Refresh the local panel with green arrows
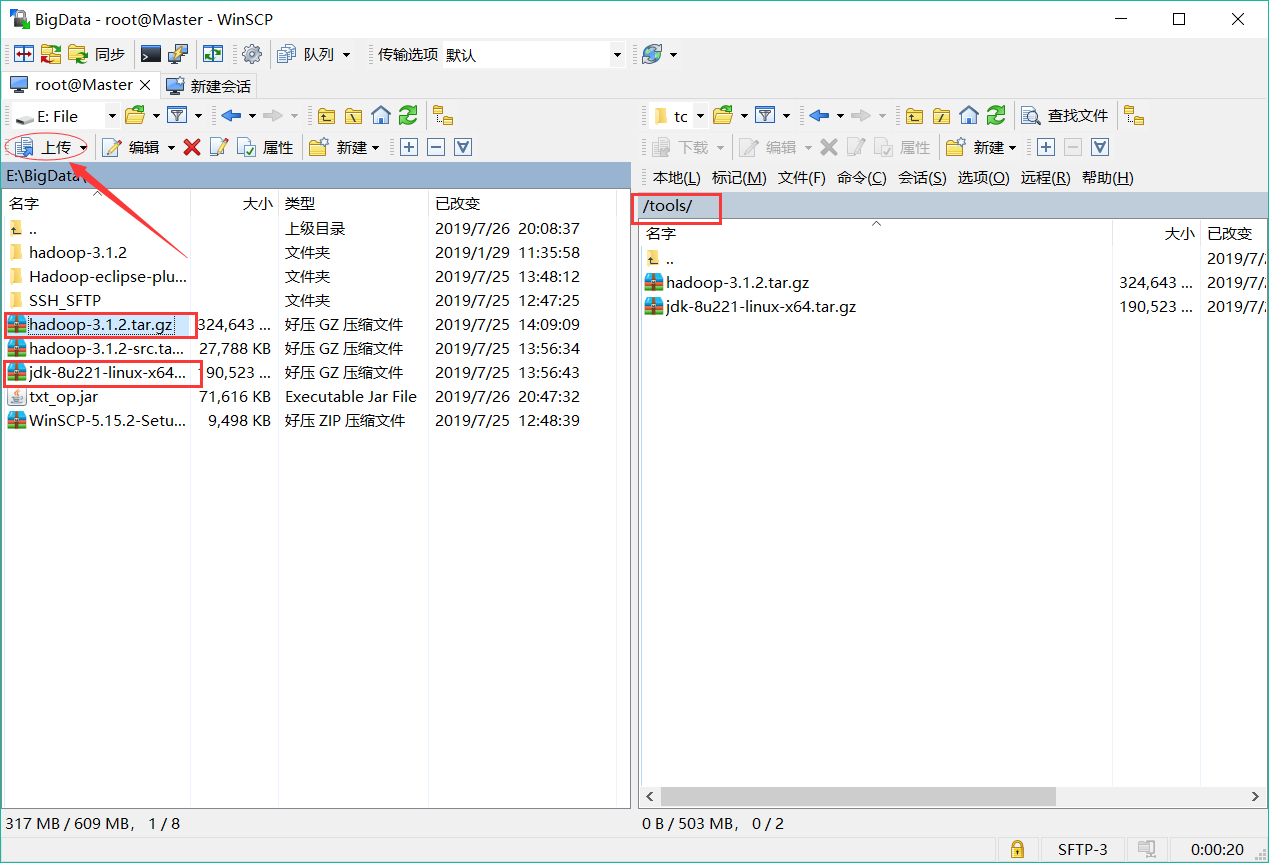1269x863 pixels. 407,116
